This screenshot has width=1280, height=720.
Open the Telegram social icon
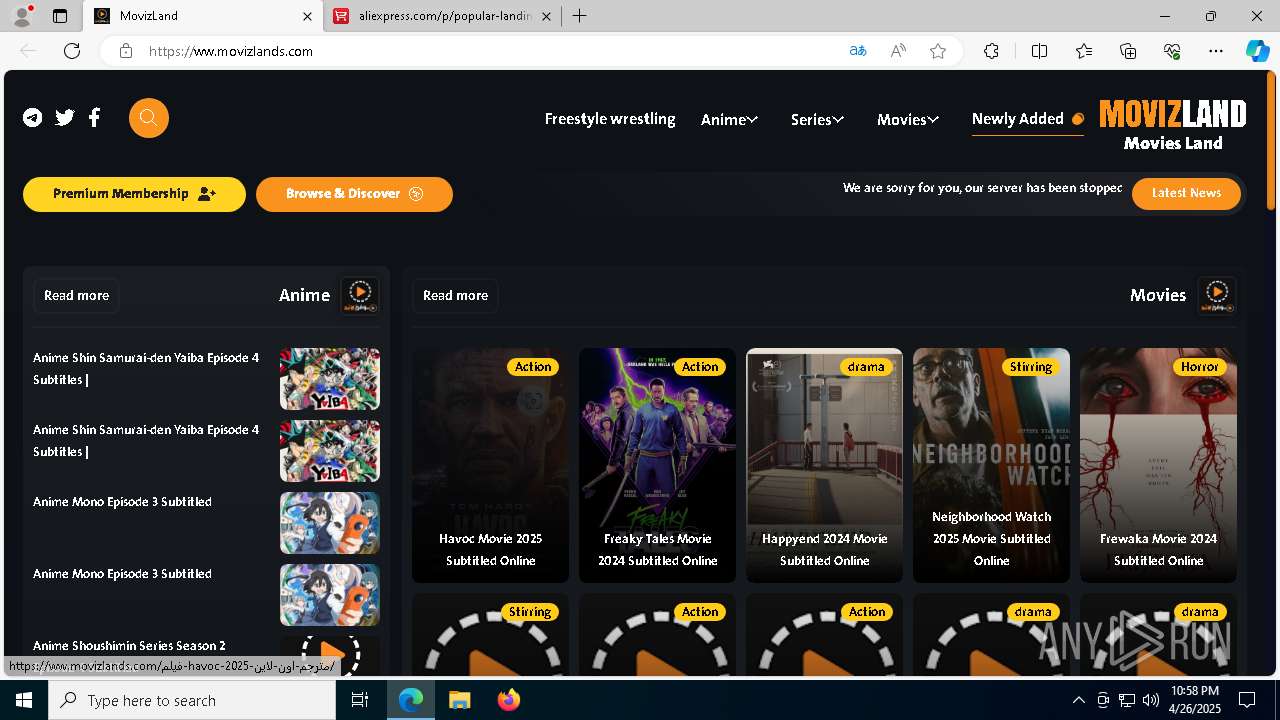coord(33,118)
